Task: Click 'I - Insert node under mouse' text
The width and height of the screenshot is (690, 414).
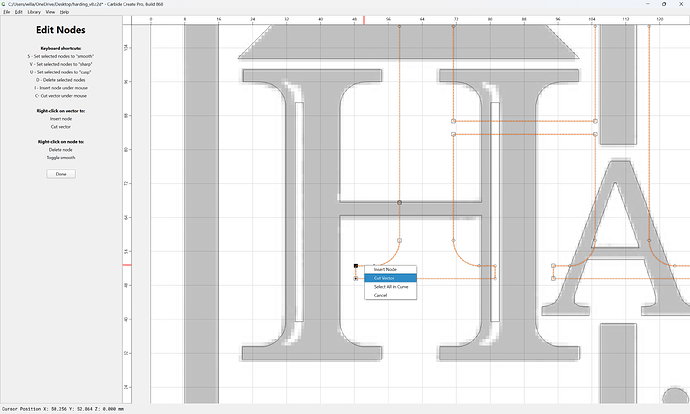Action: coord(61,88)
